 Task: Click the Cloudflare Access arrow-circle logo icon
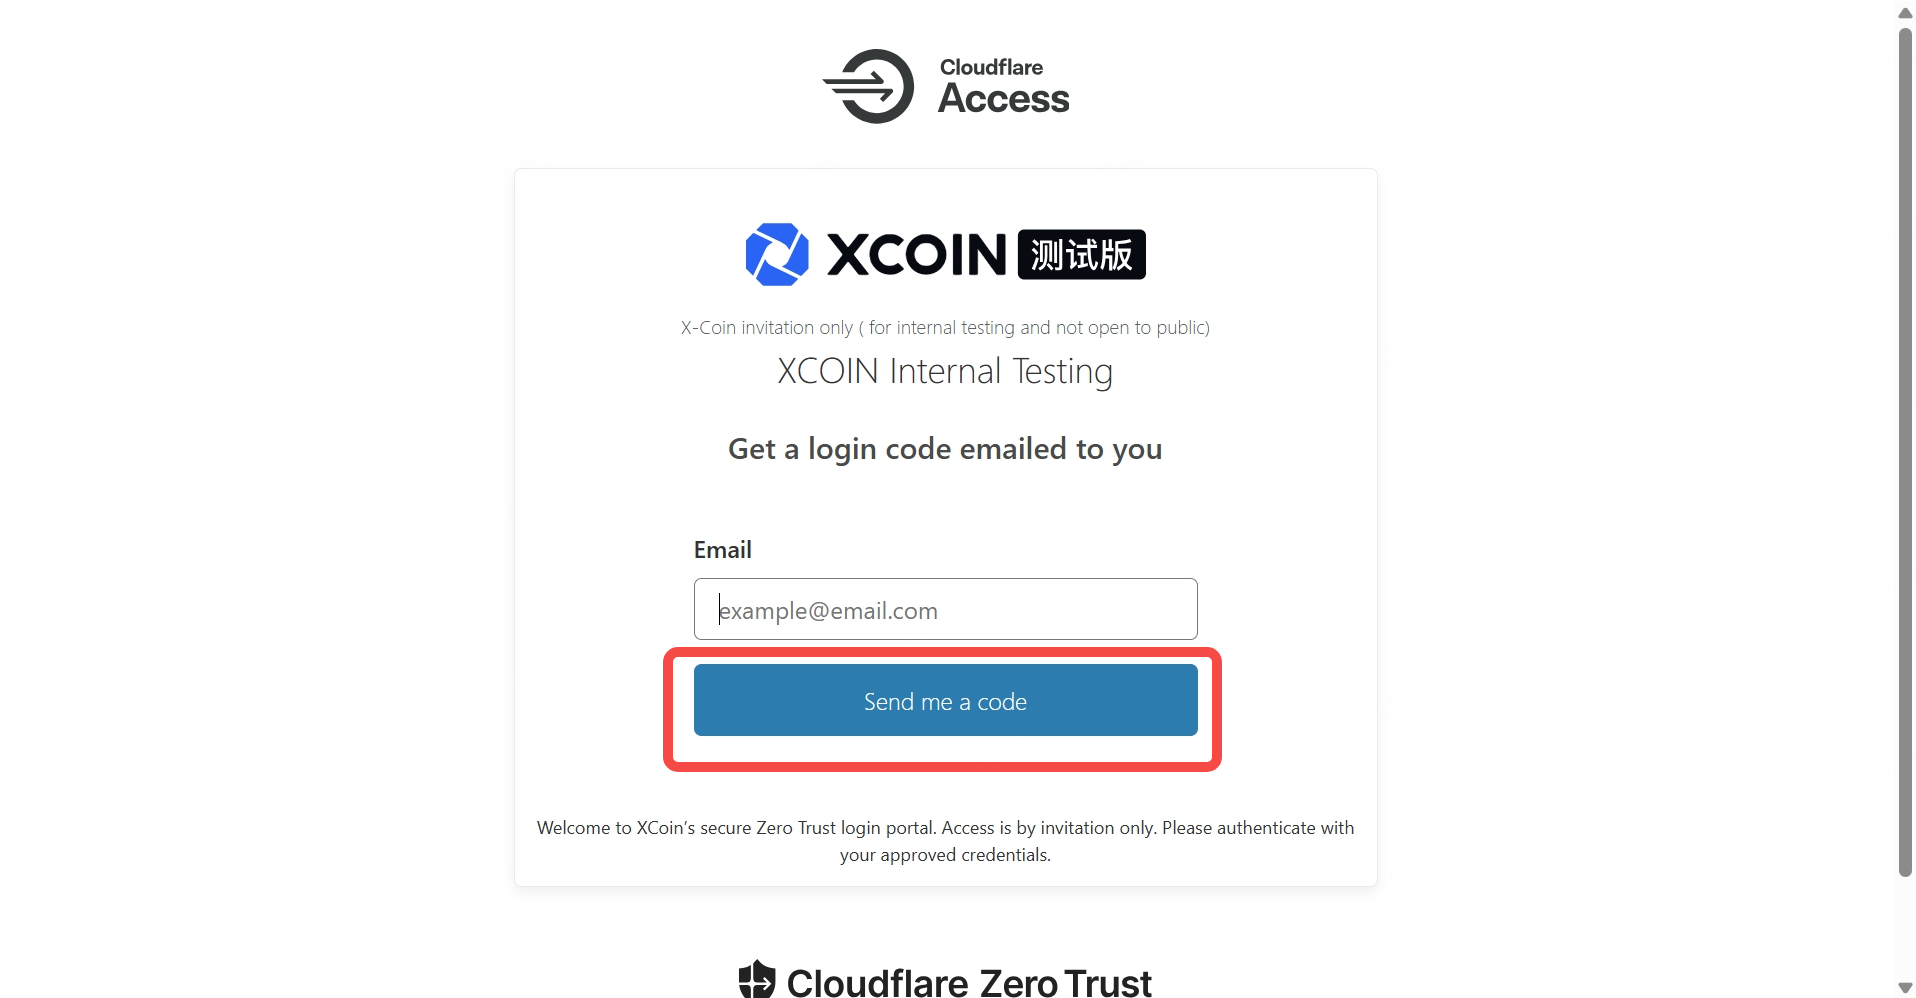point(868,87)
